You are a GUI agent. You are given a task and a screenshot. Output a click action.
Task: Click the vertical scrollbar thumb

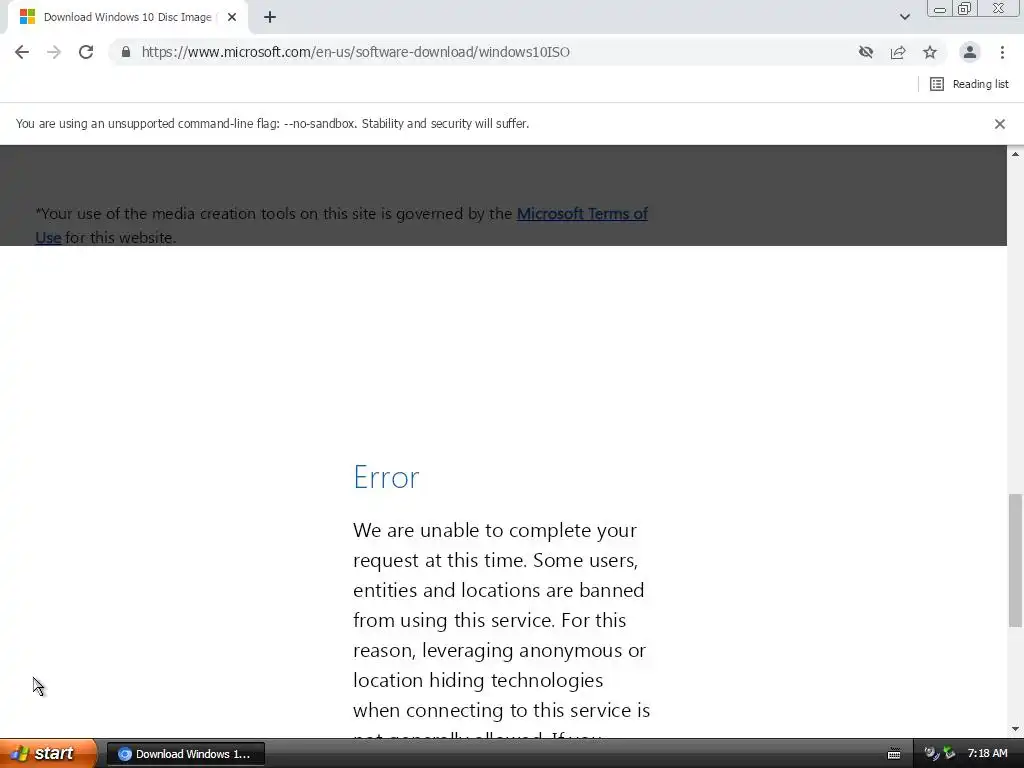[1015, 560]
